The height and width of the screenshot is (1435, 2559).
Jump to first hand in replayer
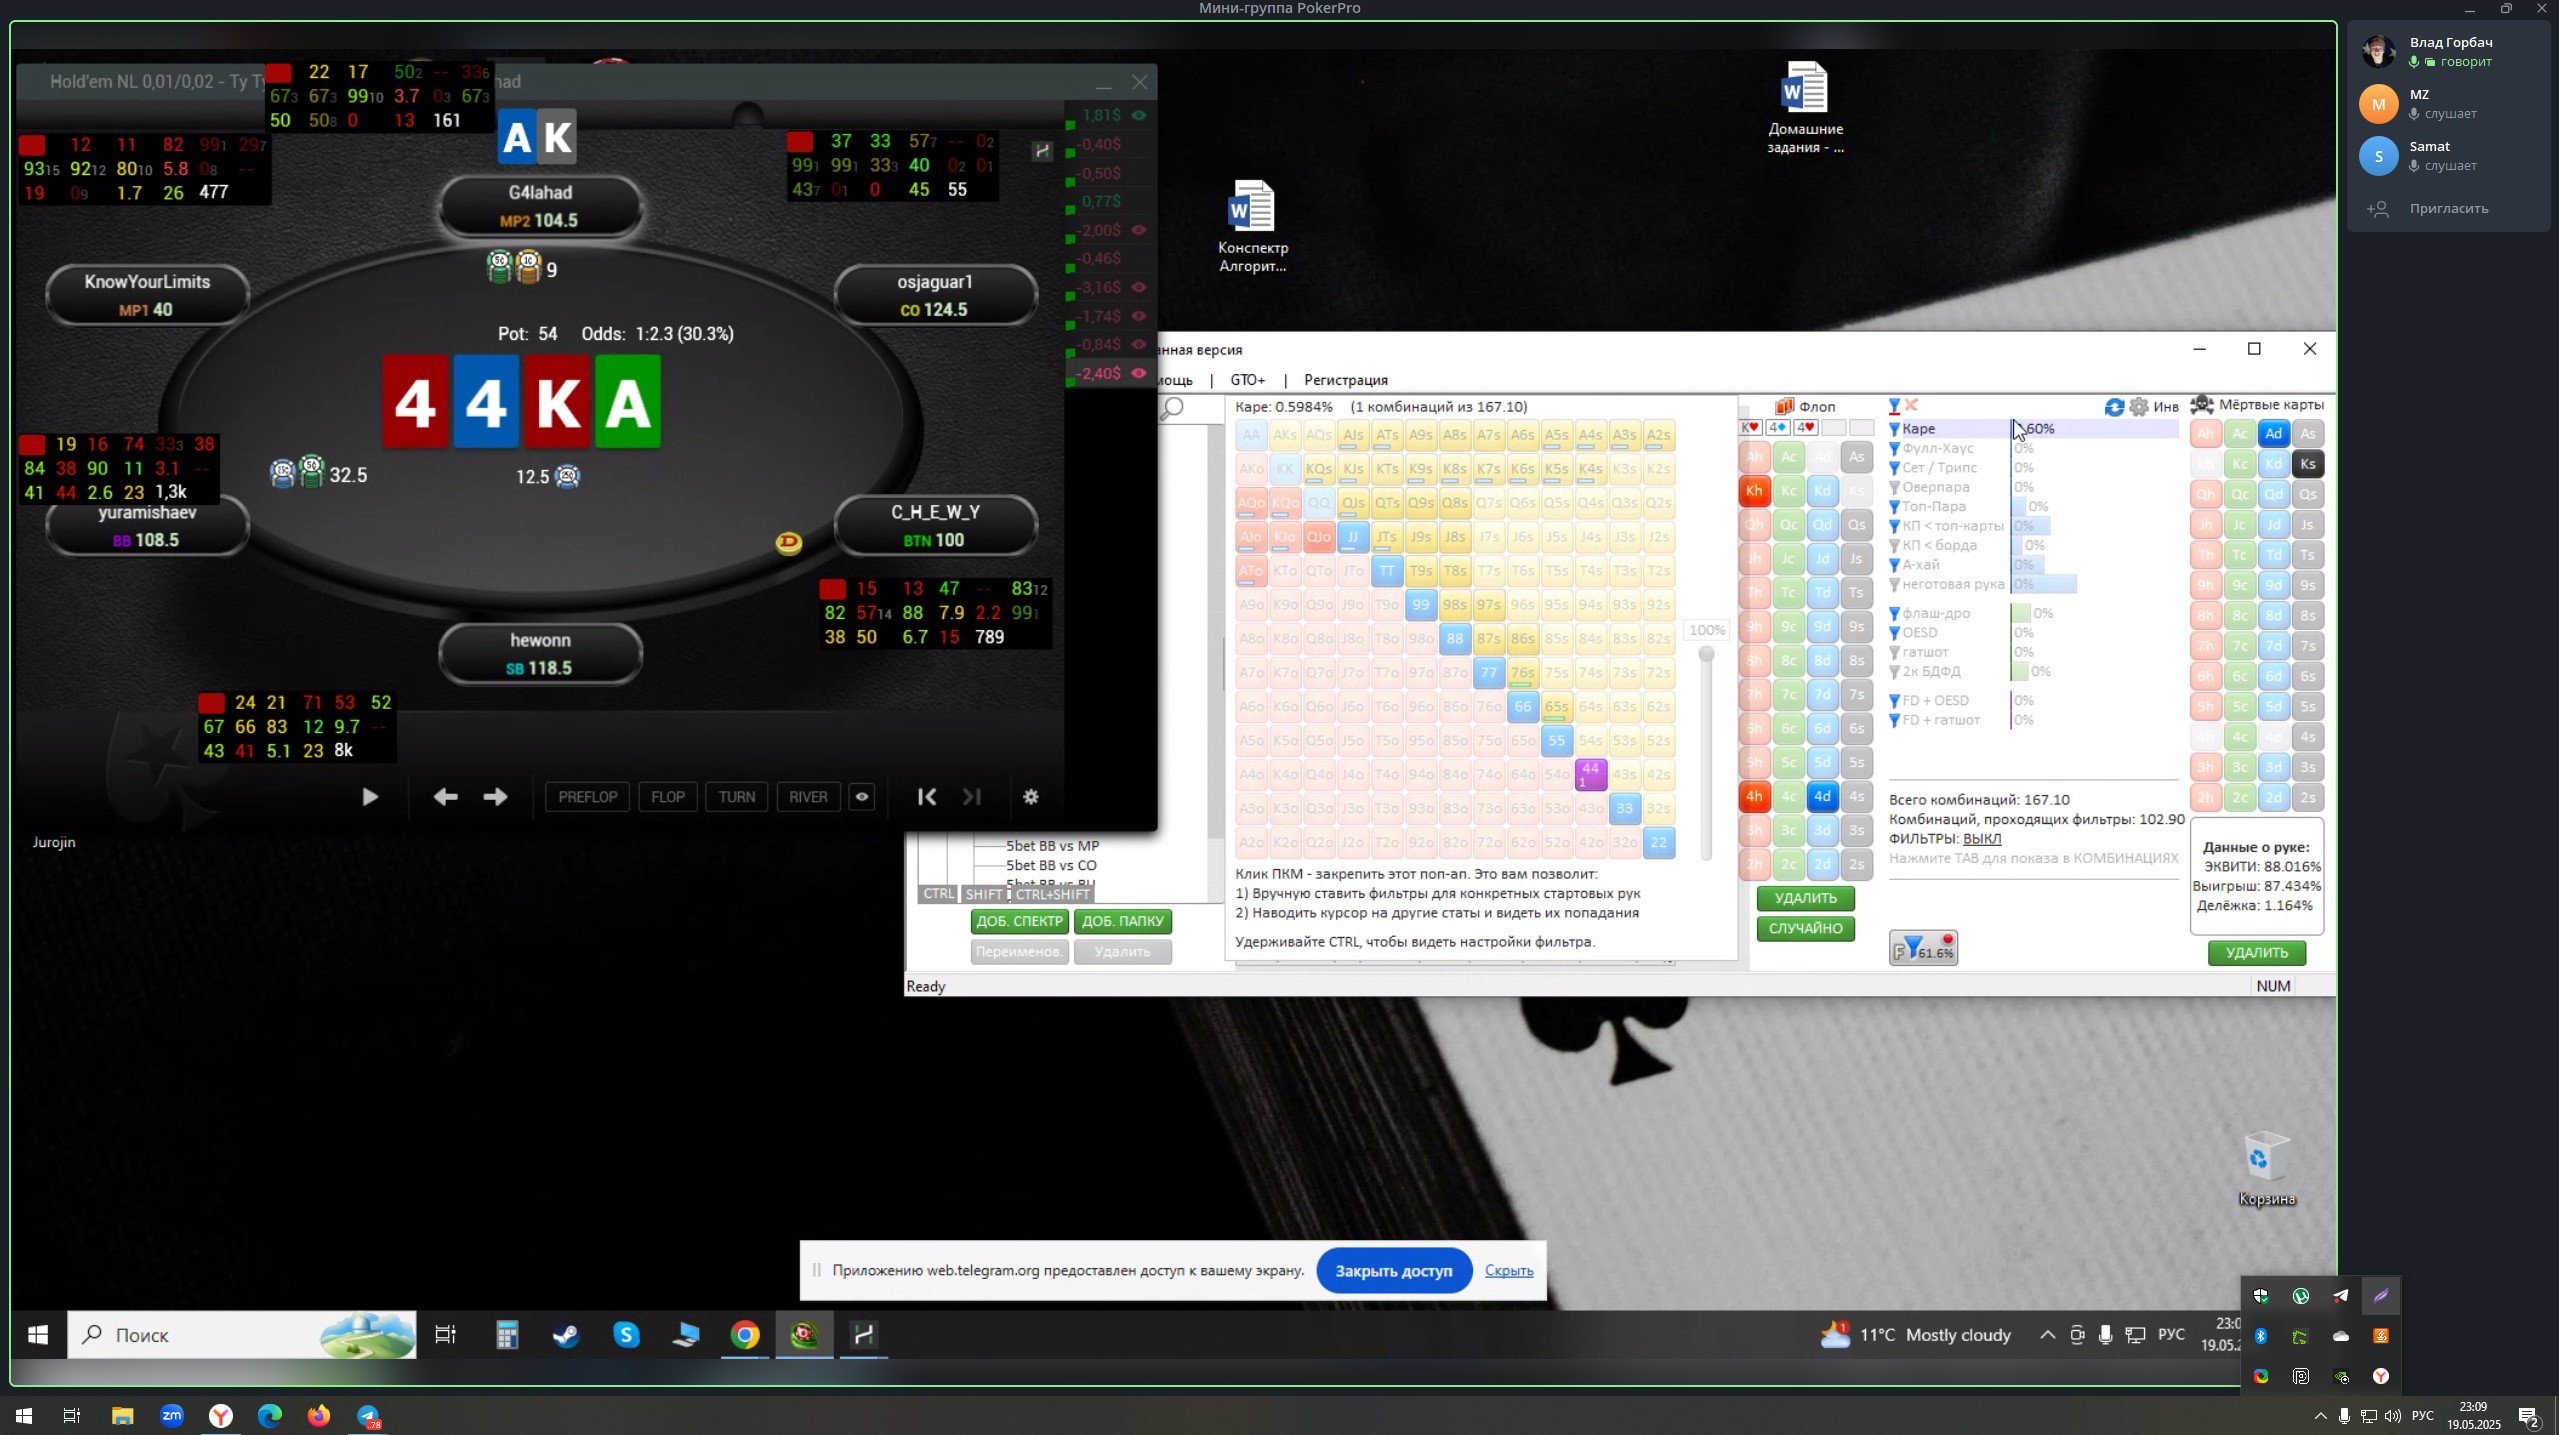click(927, 797)
